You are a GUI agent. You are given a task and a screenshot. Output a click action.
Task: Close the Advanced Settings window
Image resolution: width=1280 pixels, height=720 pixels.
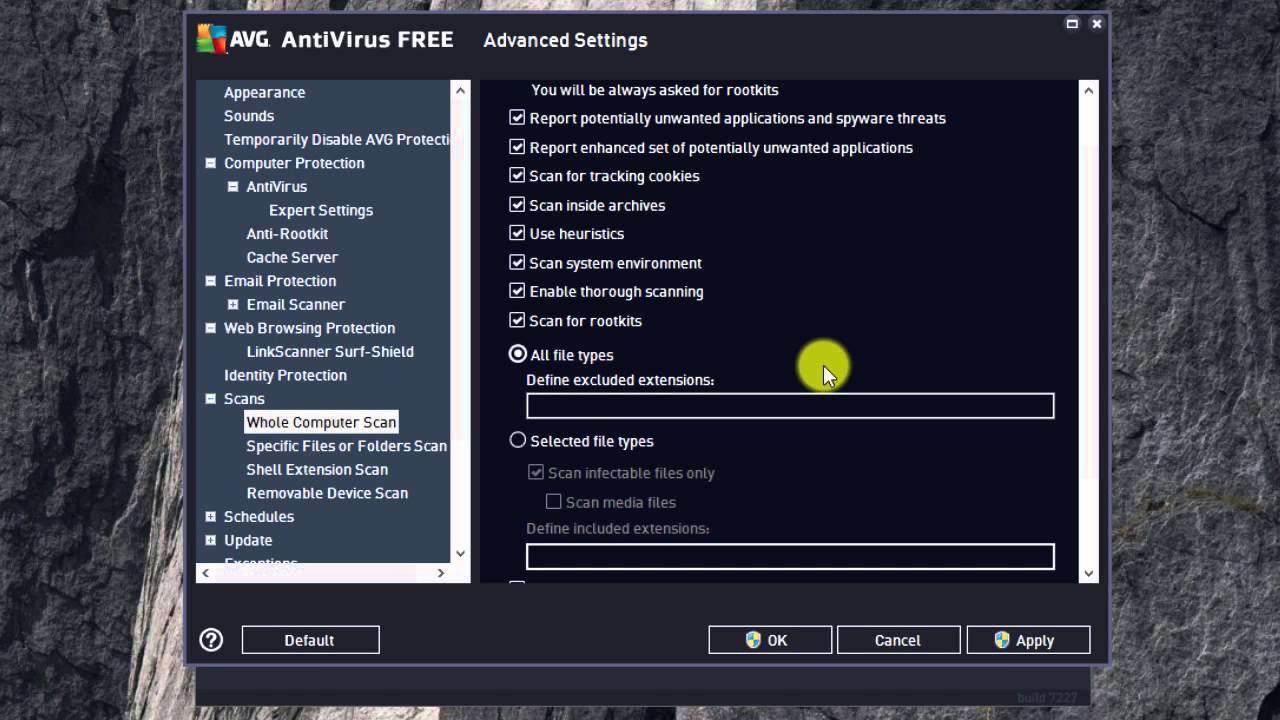pos(1097,24)
